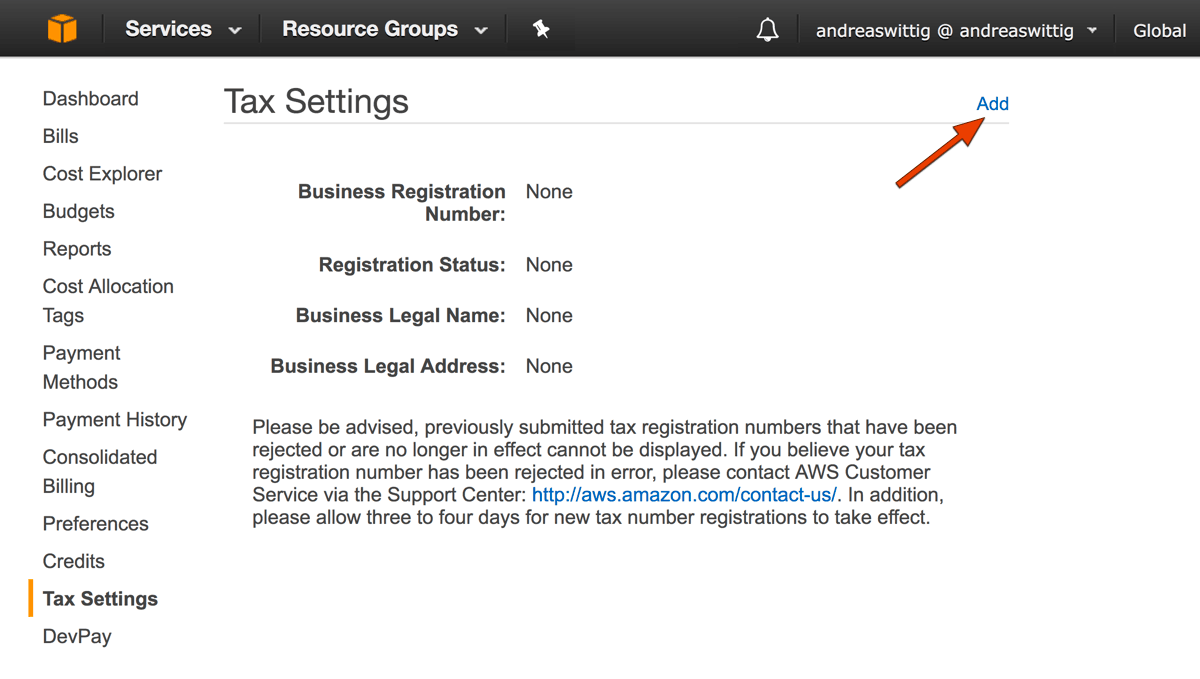This screenshot has width=1200, height=679.
Task: View Payment History
Action: point(115,420)
